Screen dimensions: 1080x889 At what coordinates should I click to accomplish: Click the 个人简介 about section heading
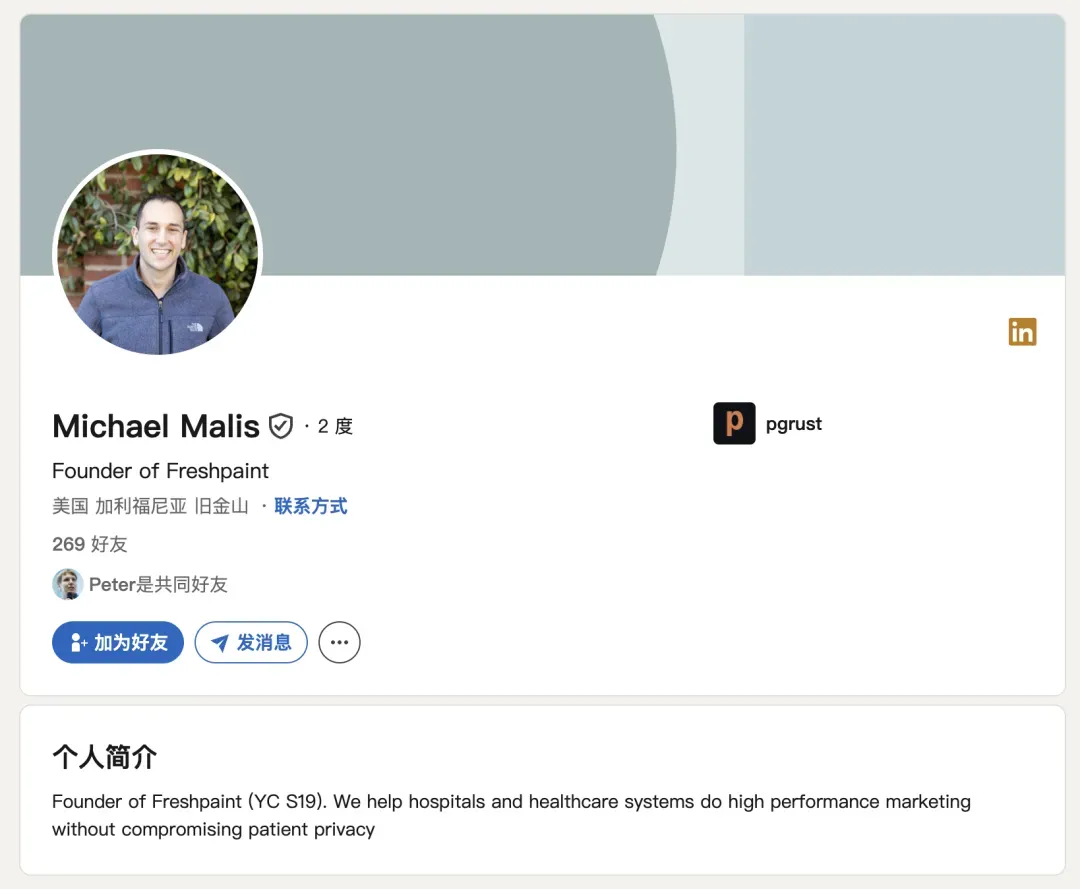(x=105, y=757)
